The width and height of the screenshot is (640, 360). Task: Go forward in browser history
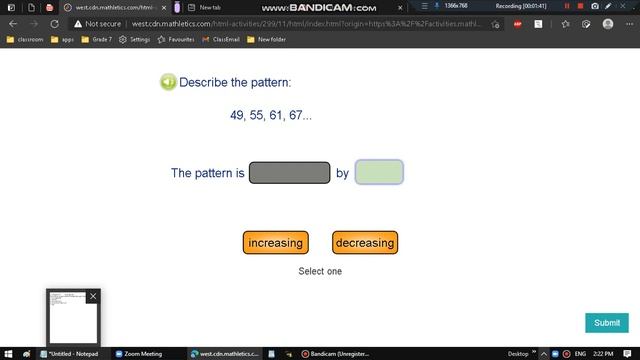click(x=33, y=24)
